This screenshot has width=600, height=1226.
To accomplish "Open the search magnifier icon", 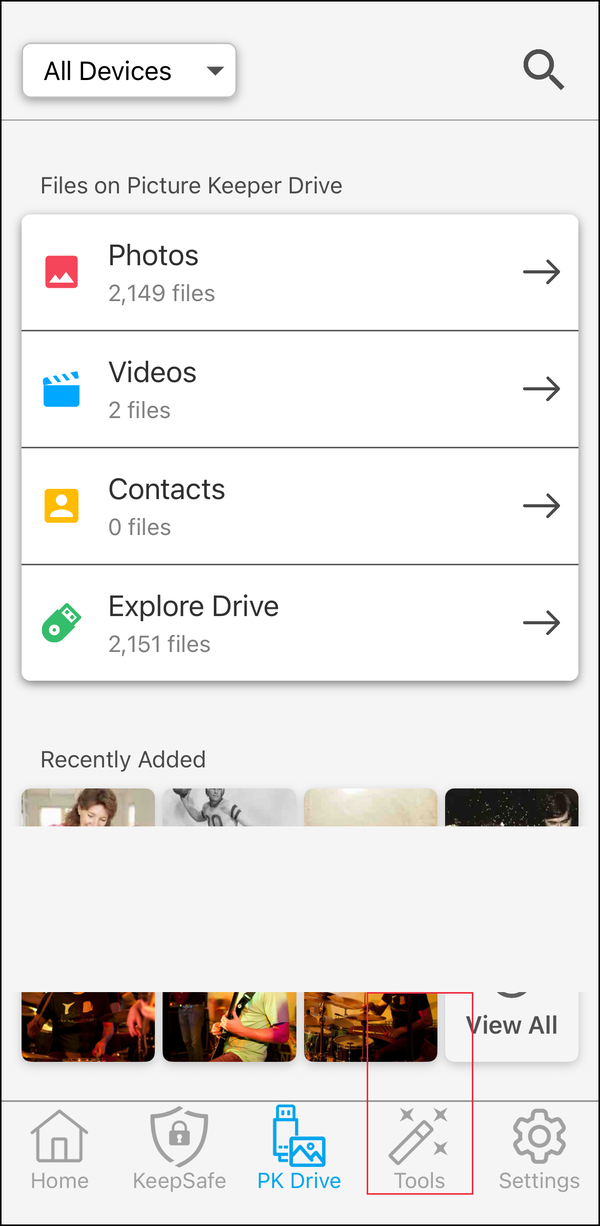I will [x=544, y=70].
